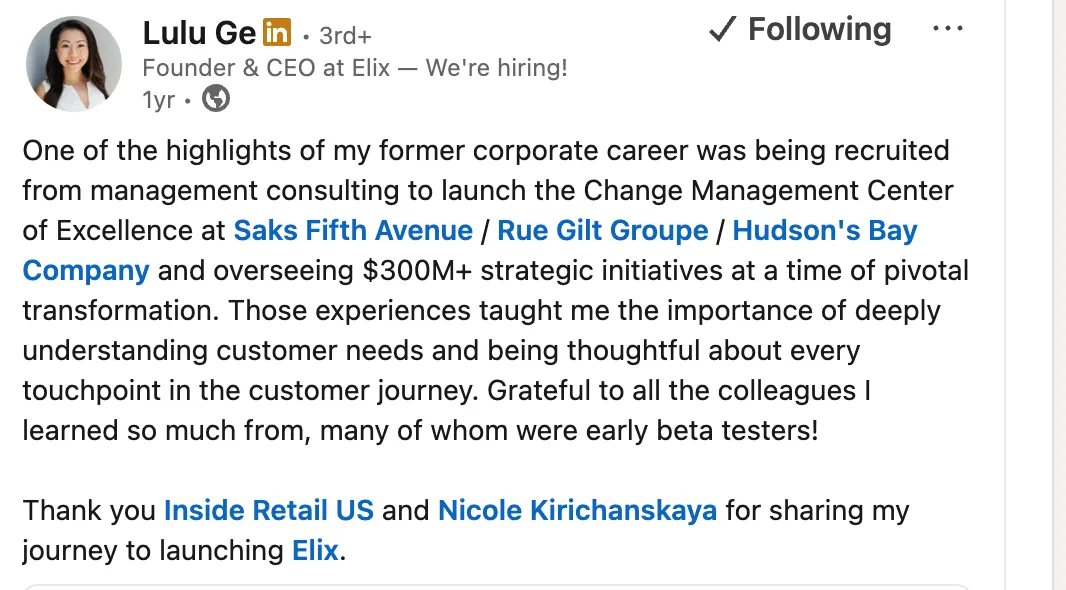Open Nicole Kirichanskaya's profile link
This screenshot has width=1066, height=590.
point(577,510)
